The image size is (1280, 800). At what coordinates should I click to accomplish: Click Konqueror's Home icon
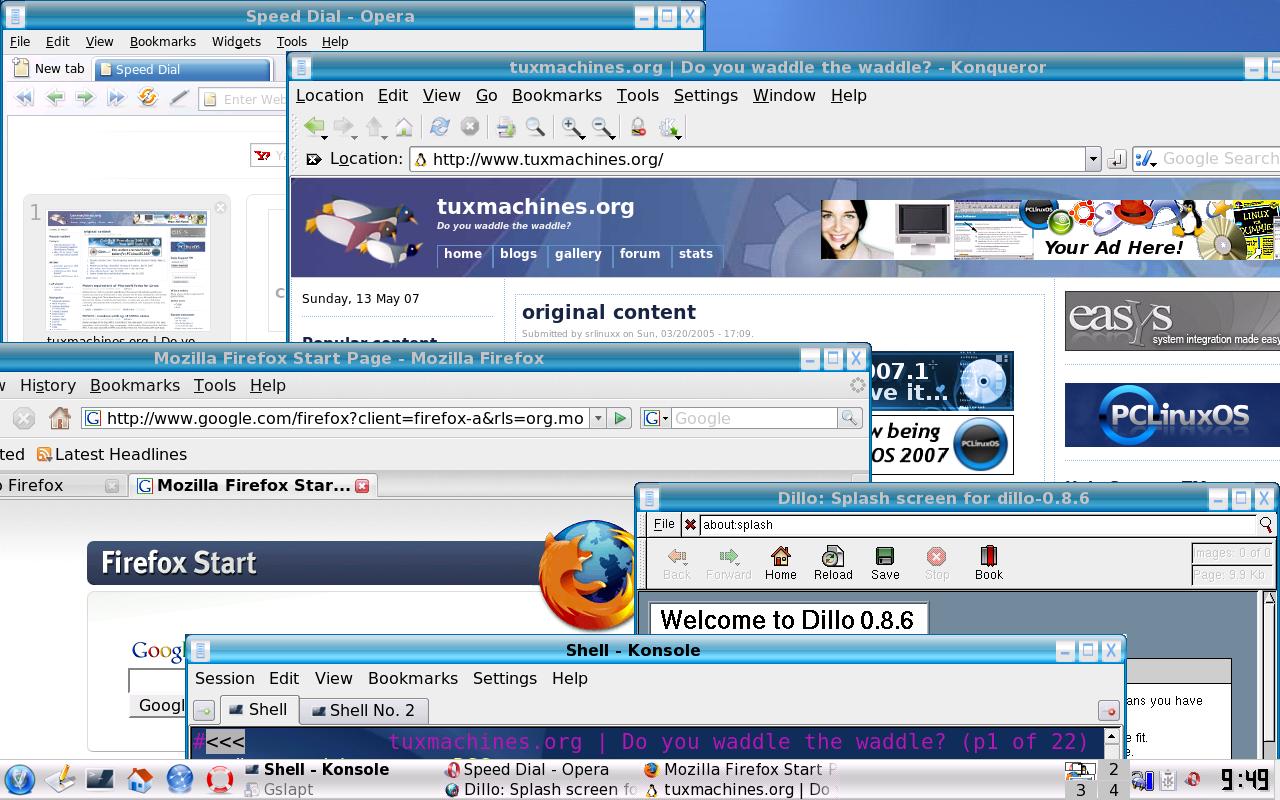pyautogui.click(x=404, y=127)
